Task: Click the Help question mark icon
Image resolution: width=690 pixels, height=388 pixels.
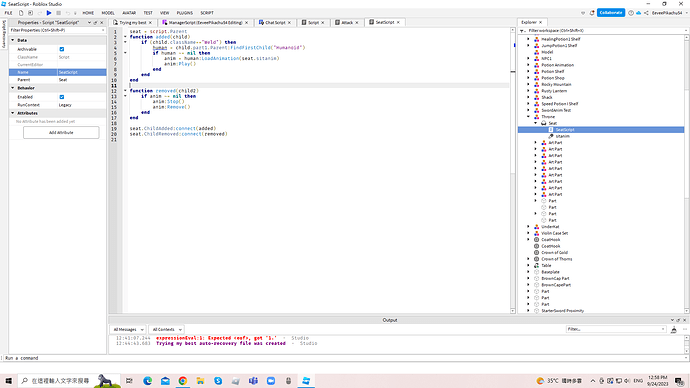Action: point(631,13)
